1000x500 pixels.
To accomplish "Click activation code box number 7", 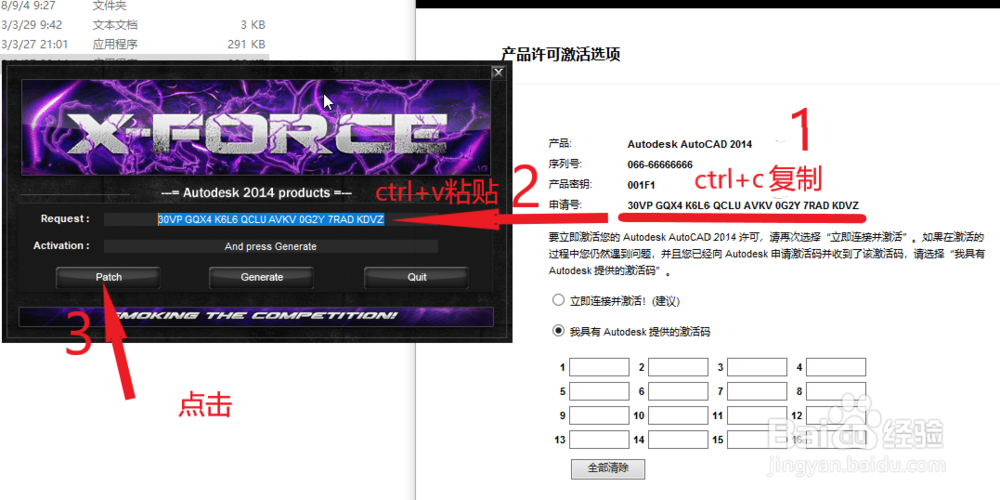I will 757,391.
